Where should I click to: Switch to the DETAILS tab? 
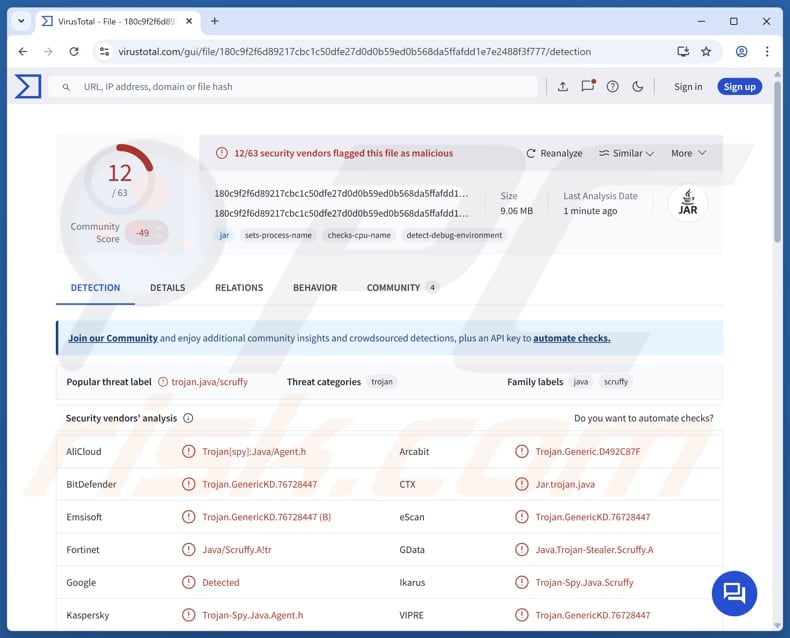tap(167, 288)
